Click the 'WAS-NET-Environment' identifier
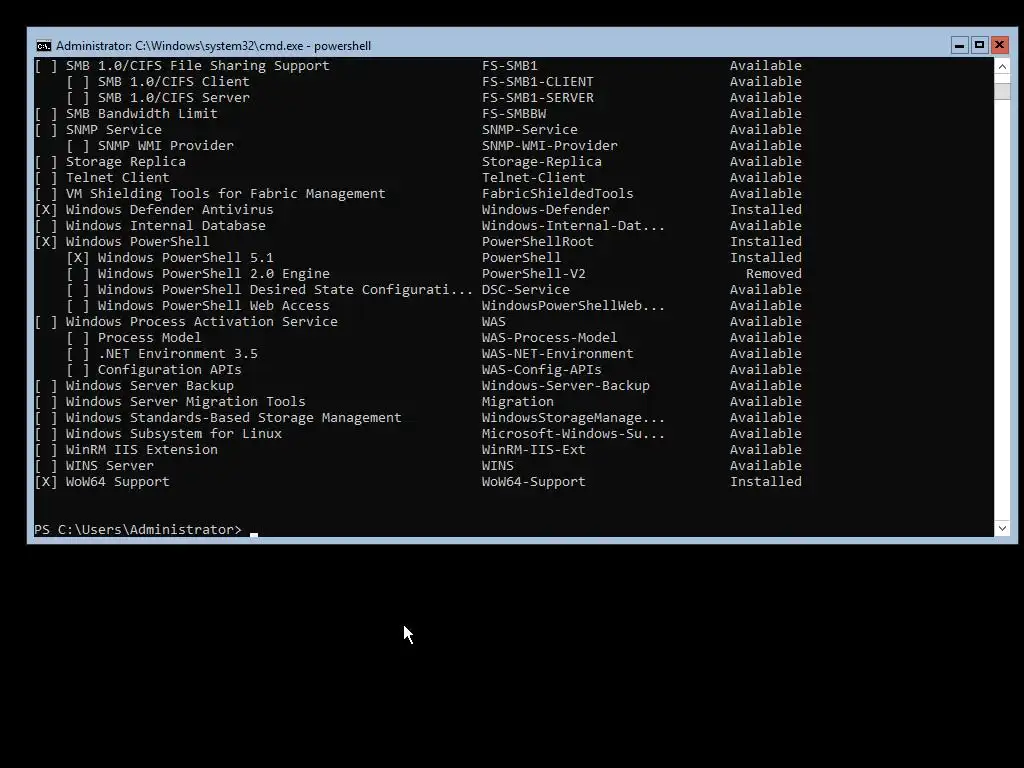This screenshot has width=1024, height=768. (x=558, y=353)
